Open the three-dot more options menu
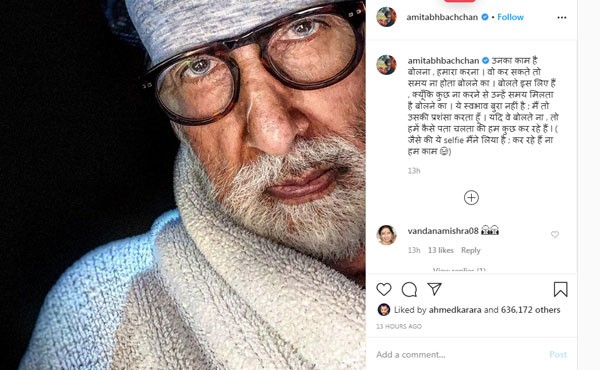The height and width of the screenshot is (370, 600). tap(562, 18)
